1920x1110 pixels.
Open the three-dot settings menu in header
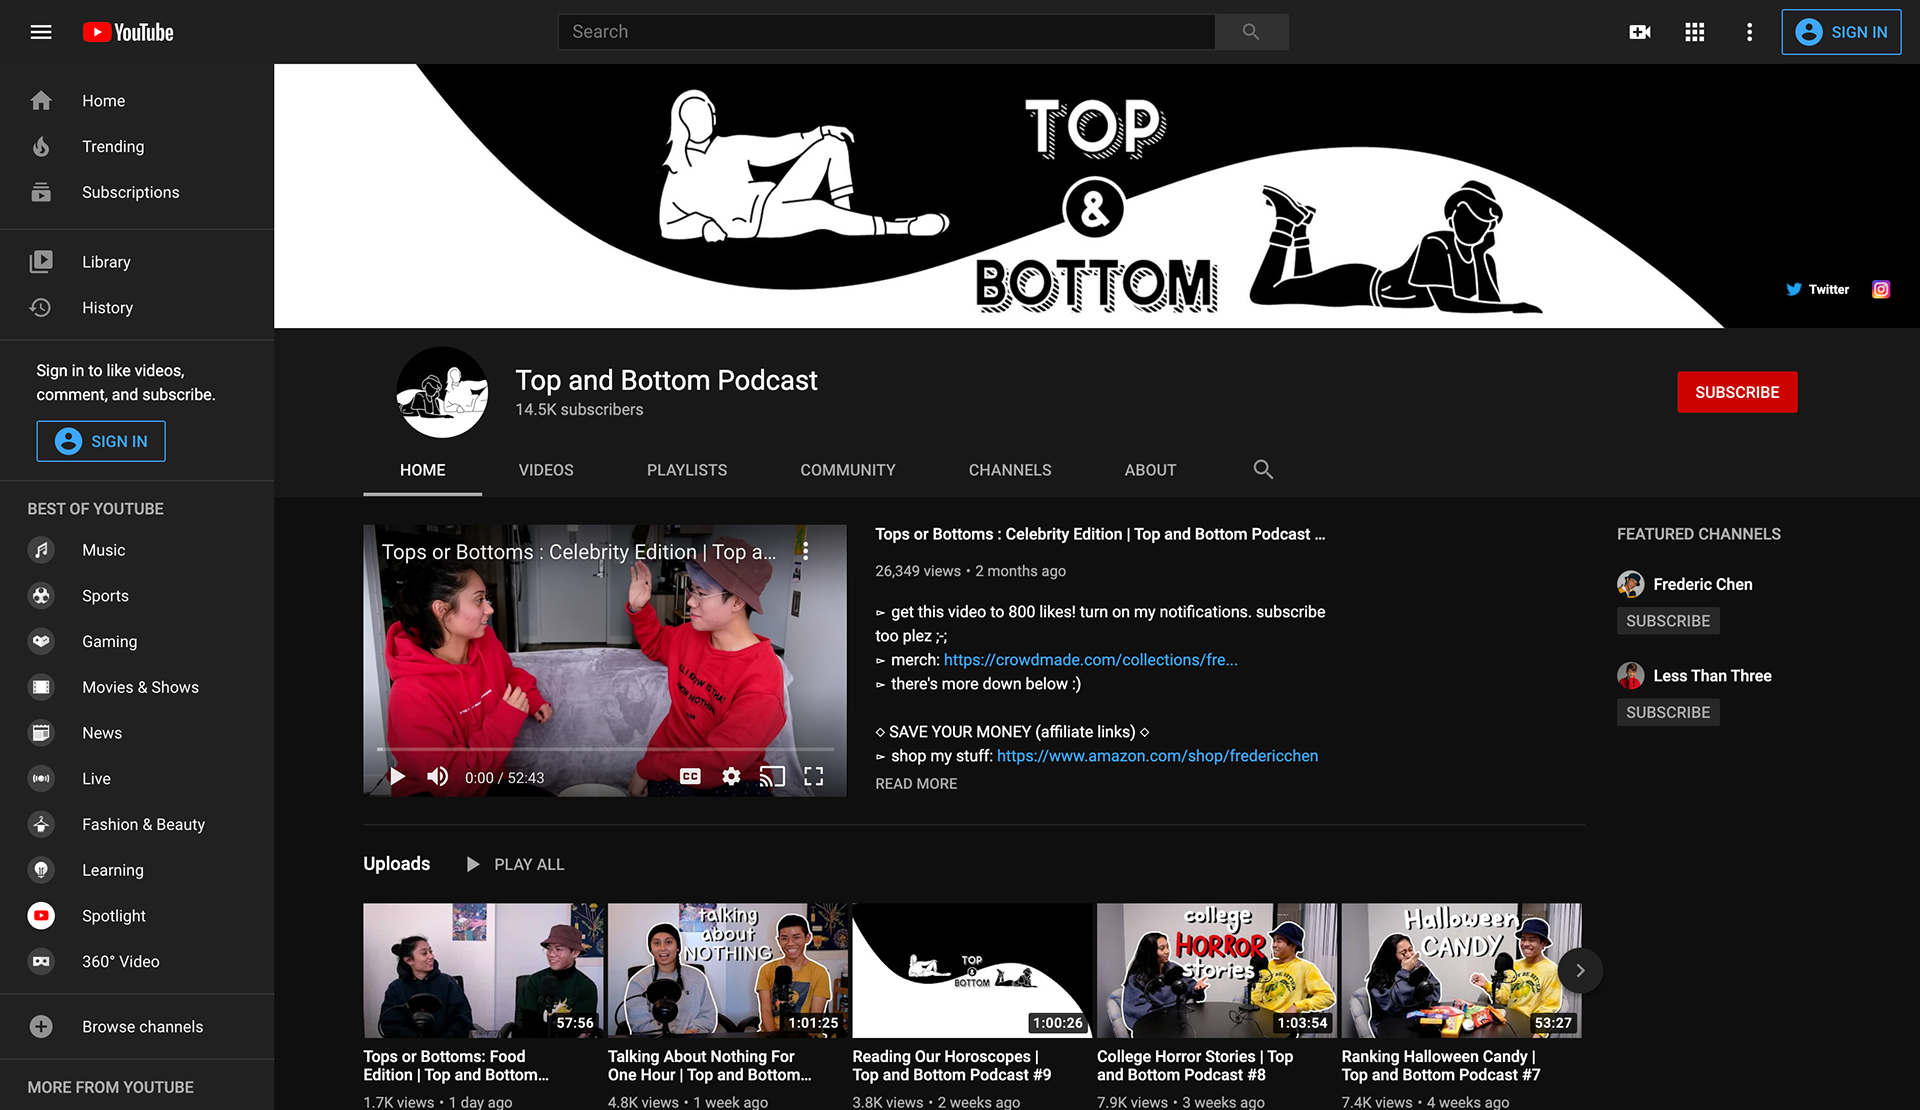[x=1749, y=32]
